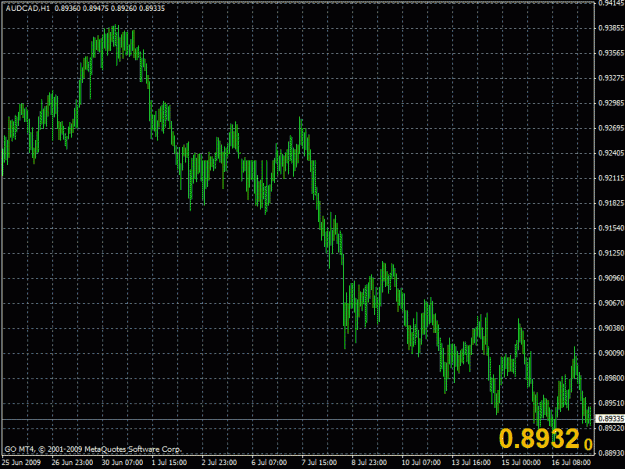625x469 pixels.
Task: Click the 0.91540 price scale label
Action: coord(611,228)
